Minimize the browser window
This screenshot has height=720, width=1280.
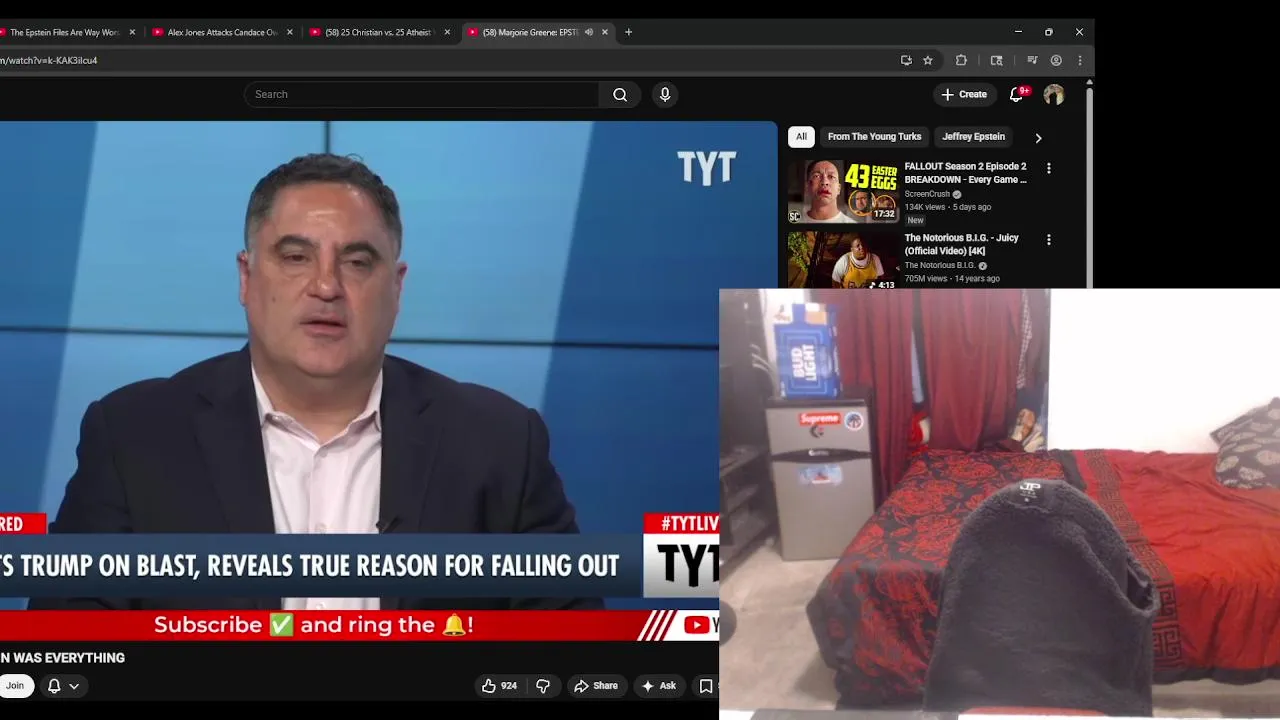(1018, 32)
